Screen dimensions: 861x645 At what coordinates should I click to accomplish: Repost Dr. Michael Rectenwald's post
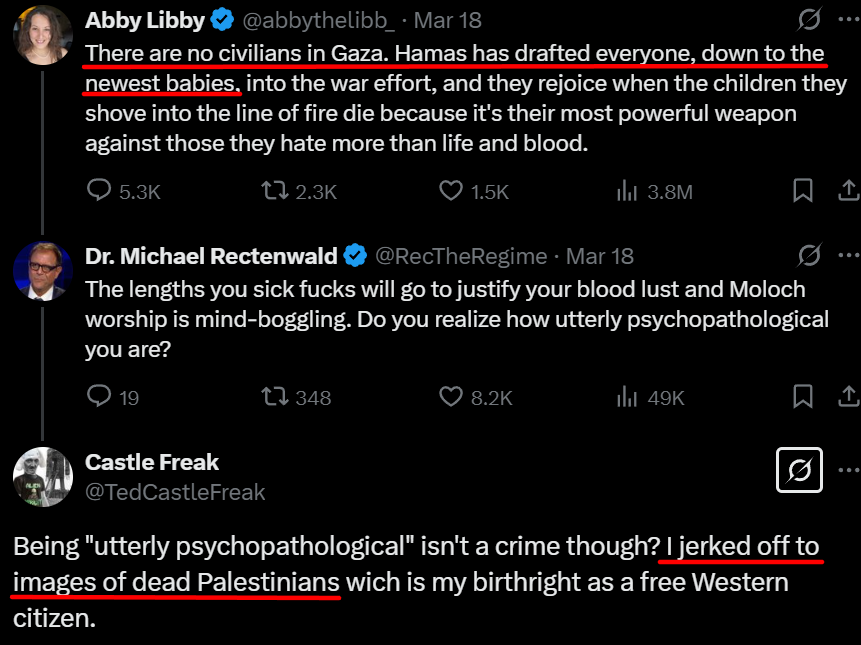(273, 397)
